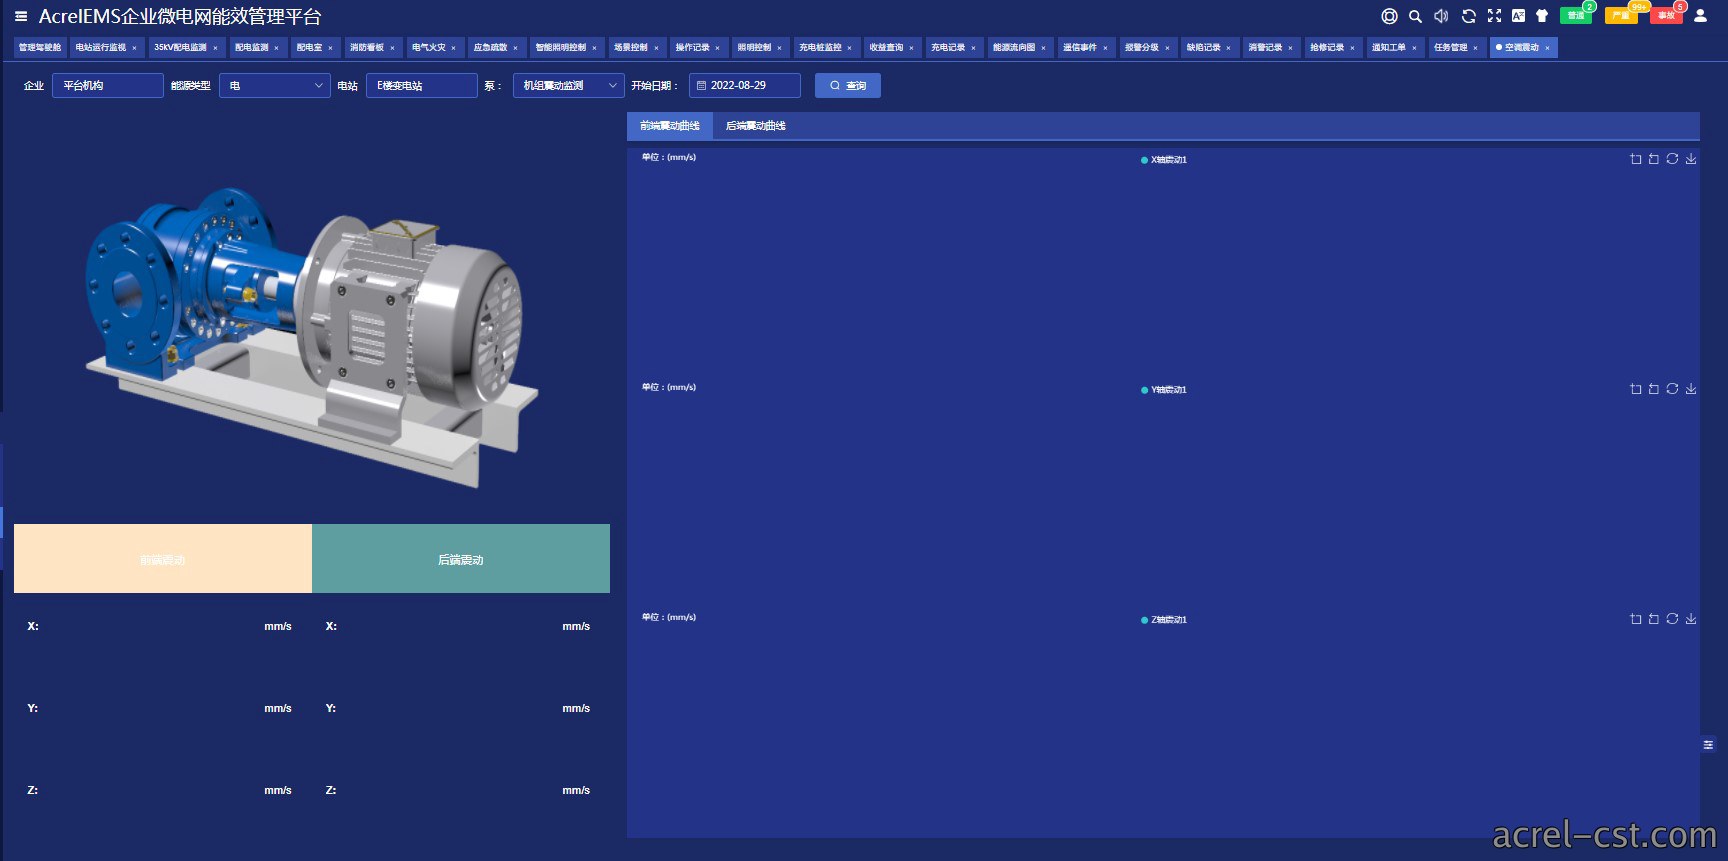
Task: Open the red 事故 alarm badge
Action: point(1666,15)
